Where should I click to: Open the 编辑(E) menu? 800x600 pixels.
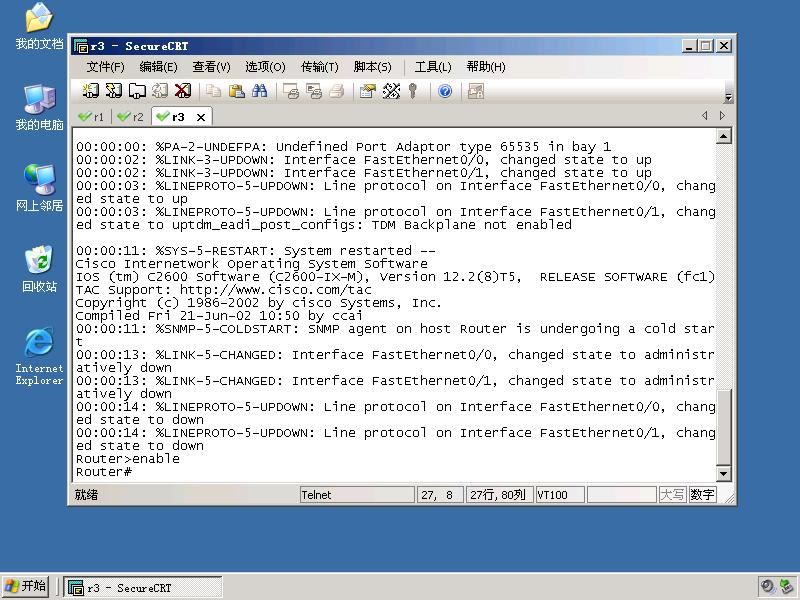click(x=158, y=67)
